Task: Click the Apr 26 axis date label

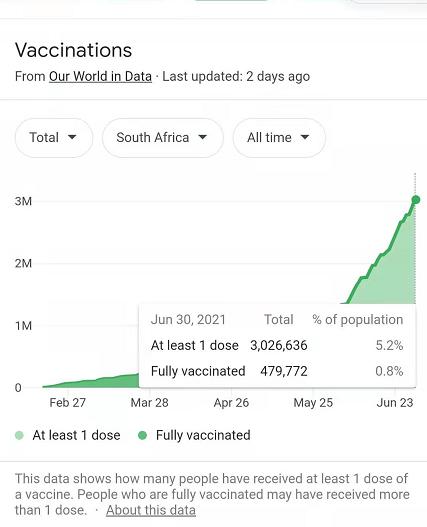Action: click(231, 403)
